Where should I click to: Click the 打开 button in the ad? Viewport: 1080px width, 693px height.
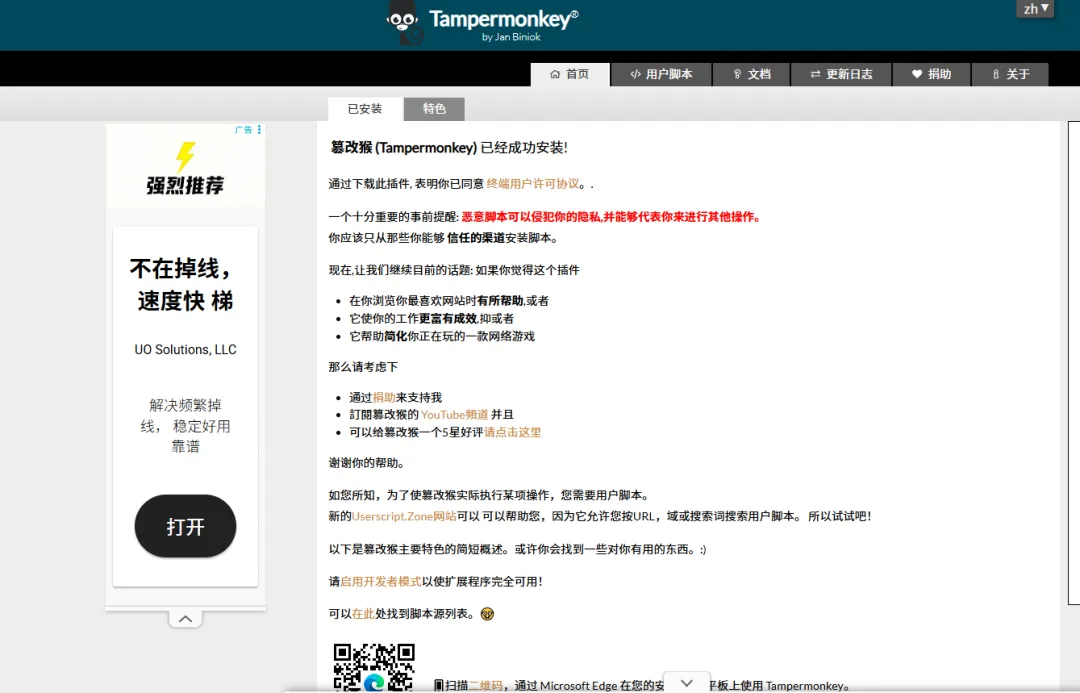[x=185, y=526]
